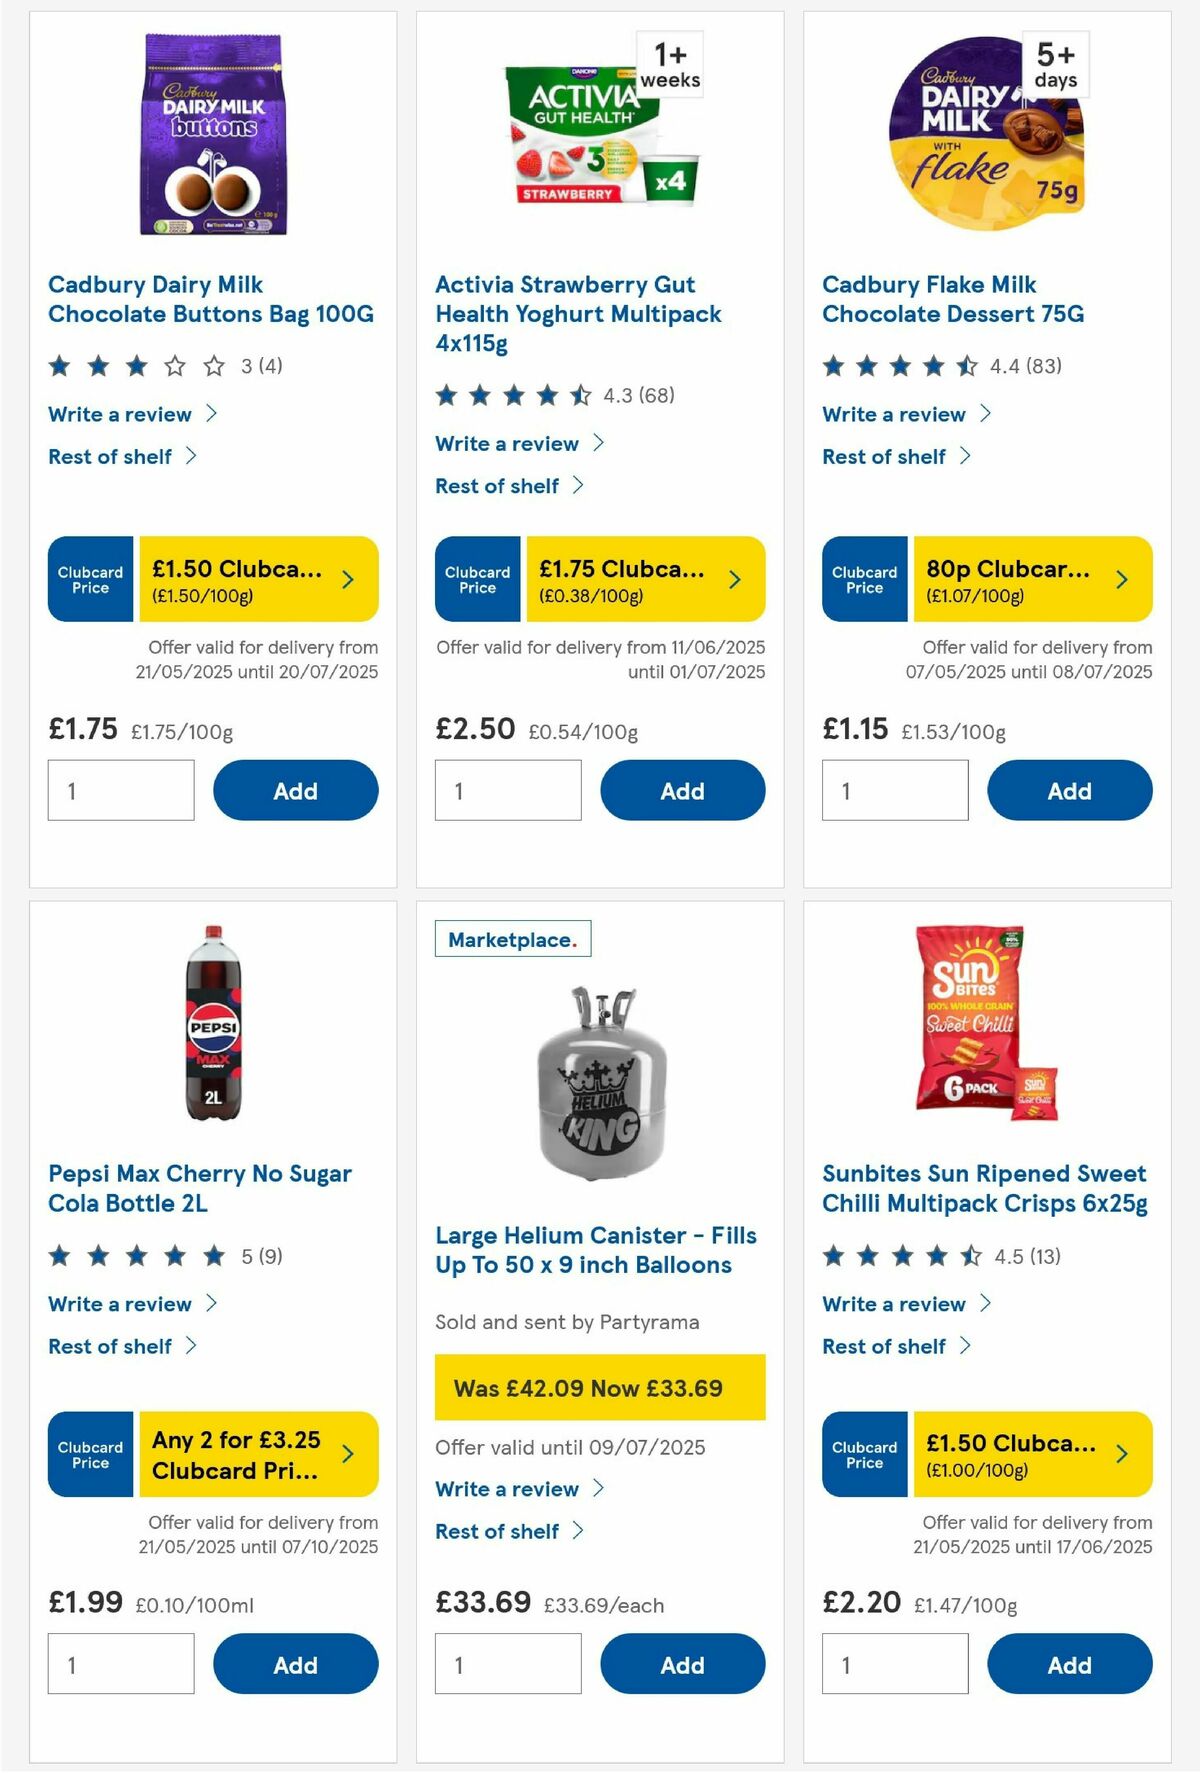Click Clubcard Price badge on Cadbury Flake dessert
1200x1773 pixels.
pyautogui.click(x=863, y=579)
